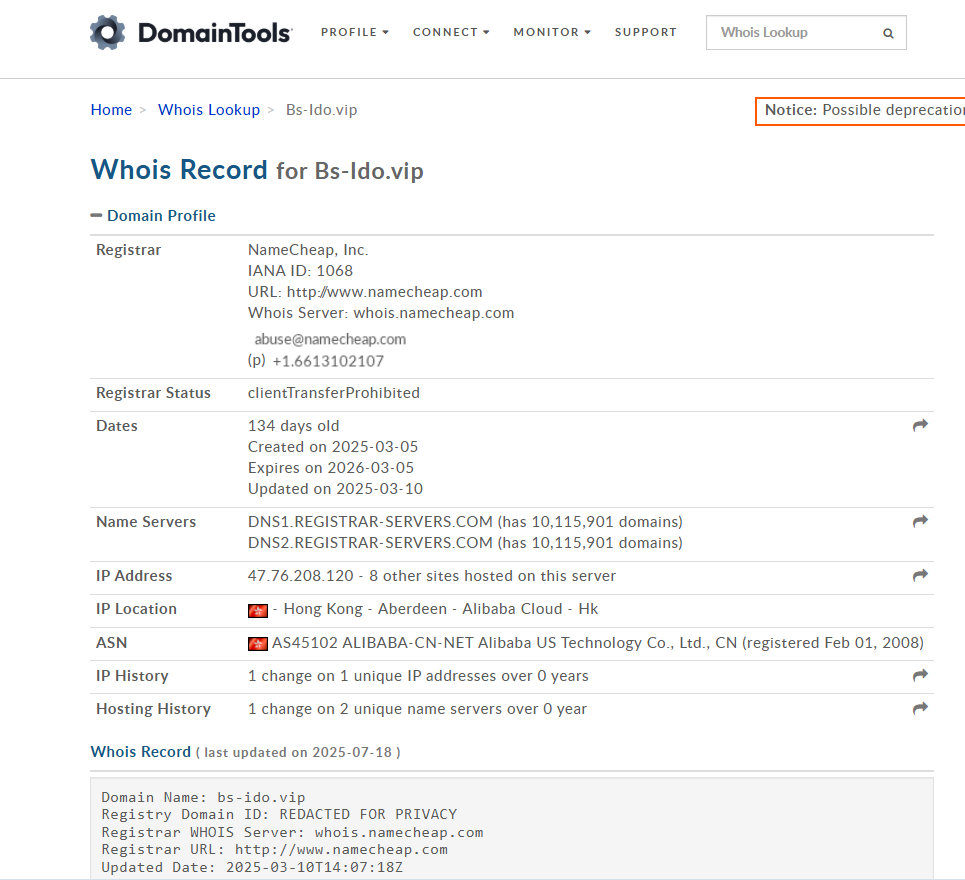Open share arrow in Hosting History row
Screen dimensions: 965x880
[920, 708]
